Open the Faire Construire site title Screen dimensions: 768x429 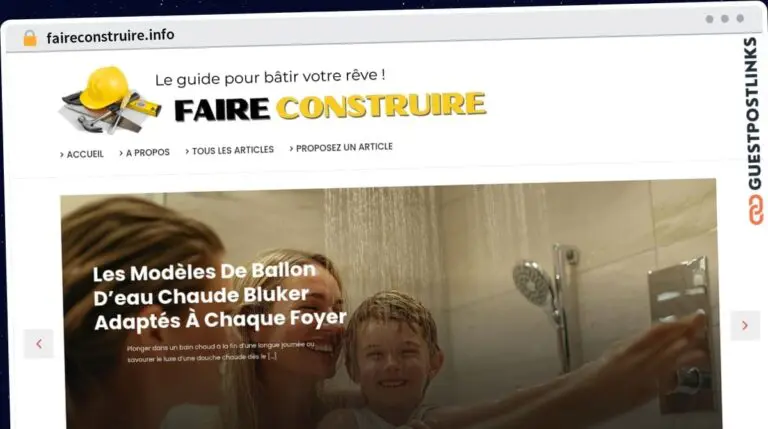click(x=330, y=107)
